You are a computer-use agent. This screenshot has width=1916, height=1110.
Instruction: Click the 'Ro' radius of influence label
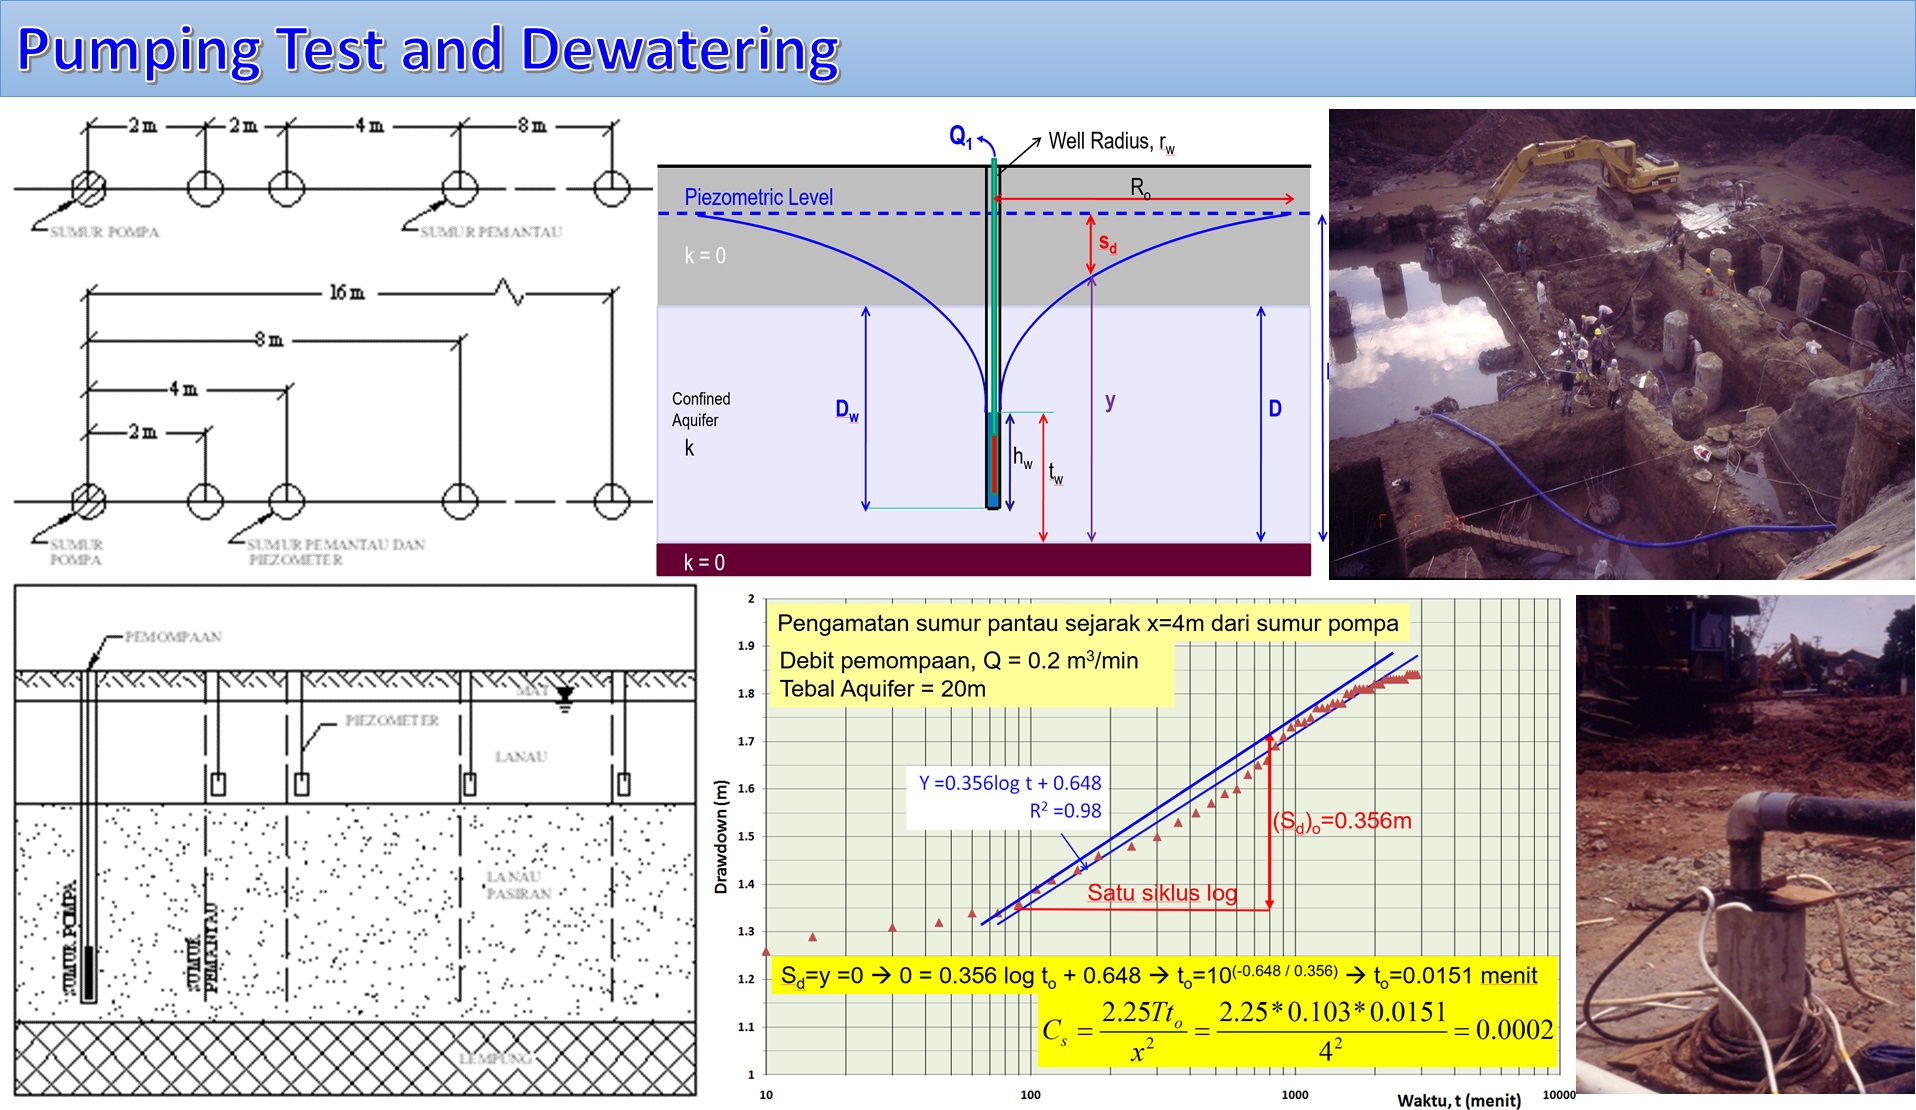click(1140, 187)
